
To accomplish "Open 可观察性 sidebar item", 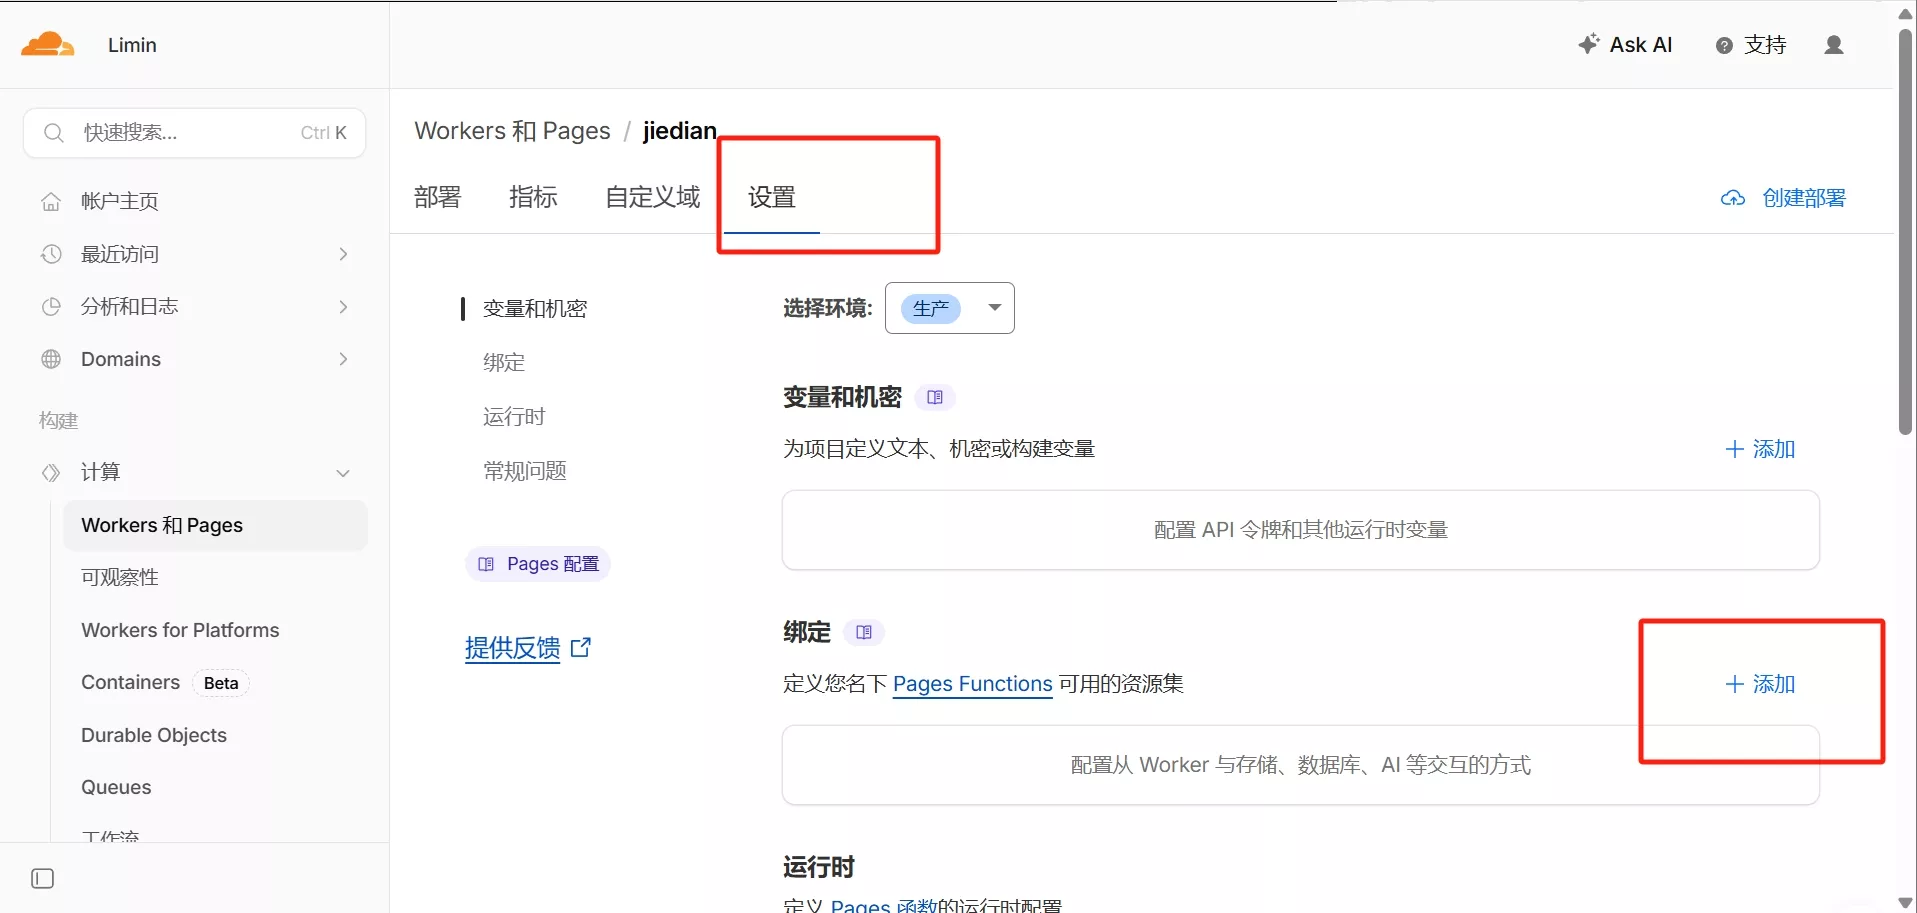I will [x=120, y=577].
